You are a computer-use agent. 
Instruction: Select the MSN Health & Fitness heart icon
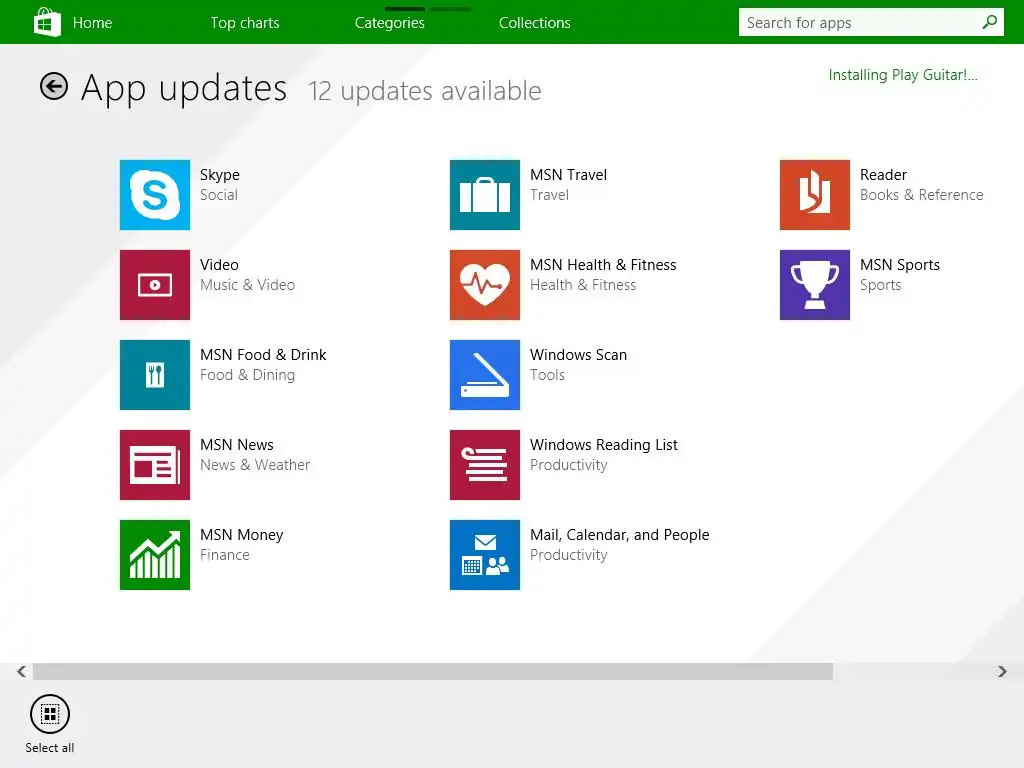coord(485,285)
